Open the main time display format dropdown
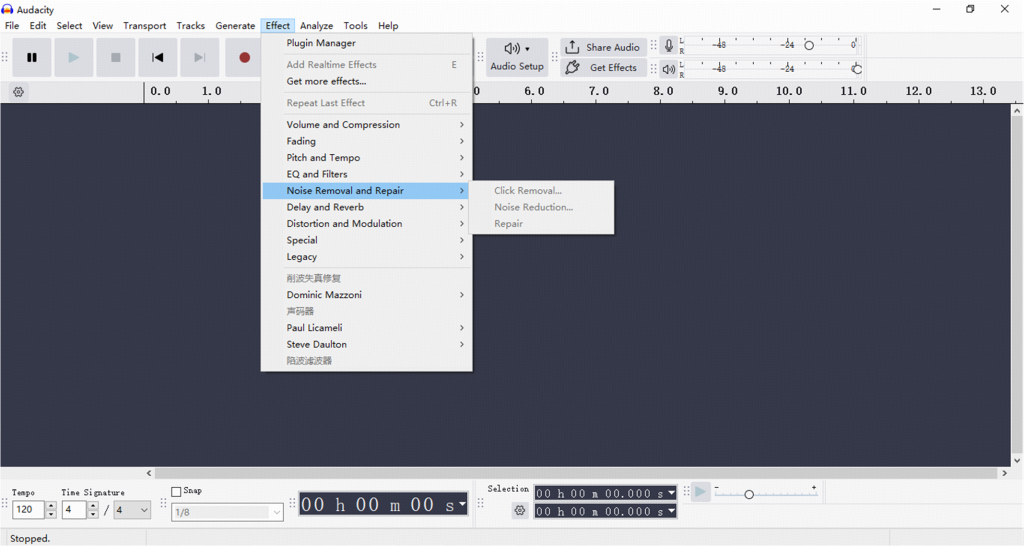The height and width of the screenshot is (546, 1024). [x=462, y=504]
